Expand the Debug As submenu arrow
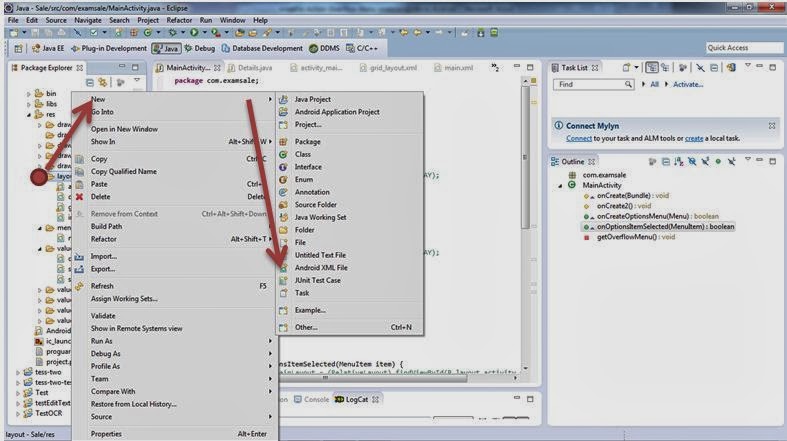Screen dimensions: 787x441 pos(270,354)
